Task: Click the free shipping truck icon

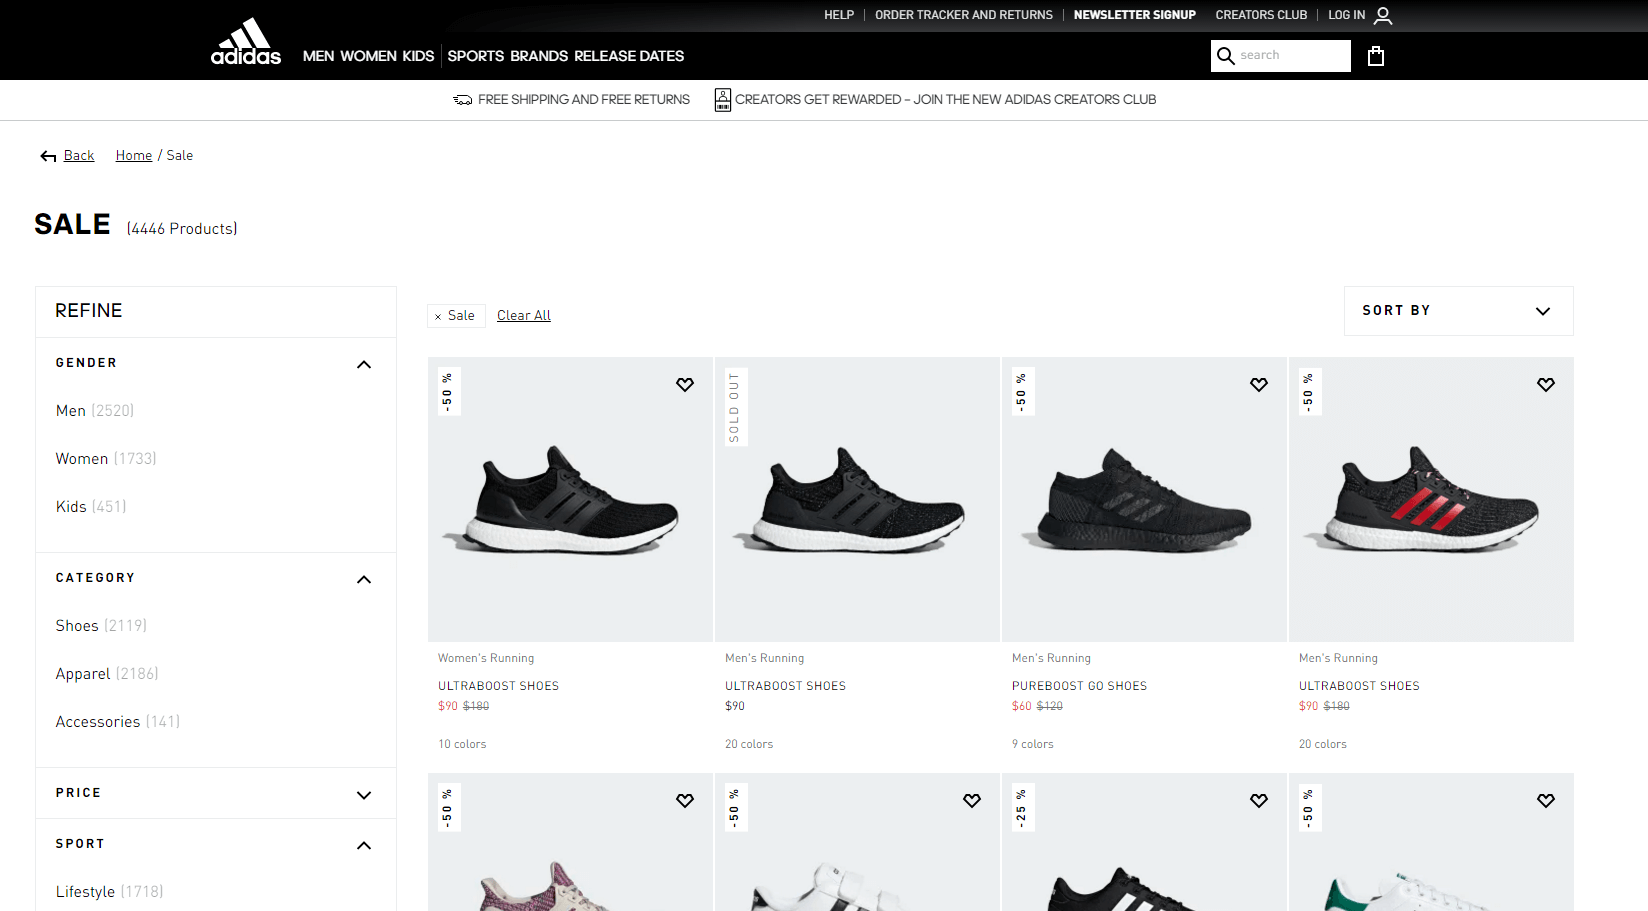Action: (463, 100)
